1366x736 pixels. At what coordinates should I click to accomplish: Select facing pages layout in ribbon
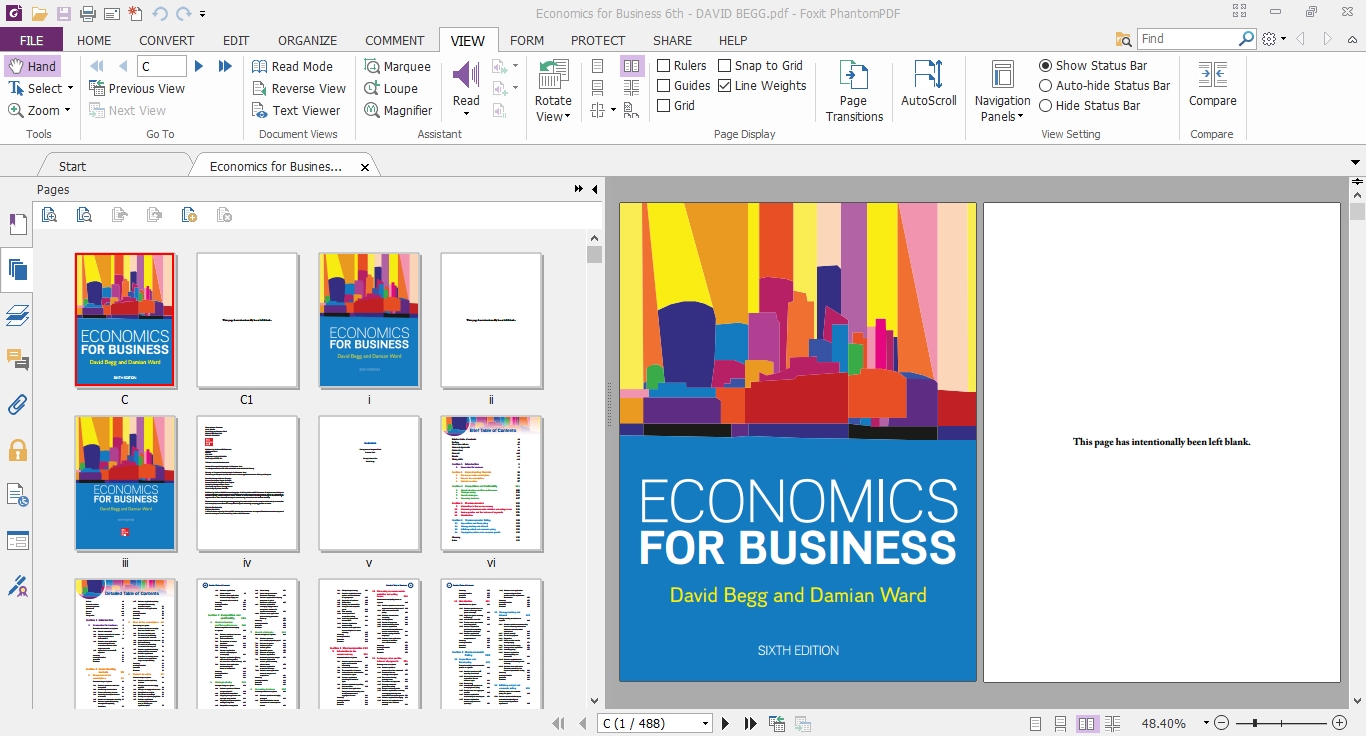(x=632, y=66)
